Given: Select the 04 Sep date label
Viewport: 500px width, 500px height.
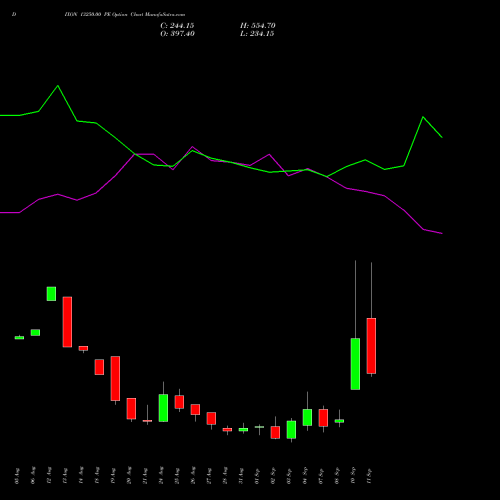Looking at the screenshot, I should coord(305,476).
